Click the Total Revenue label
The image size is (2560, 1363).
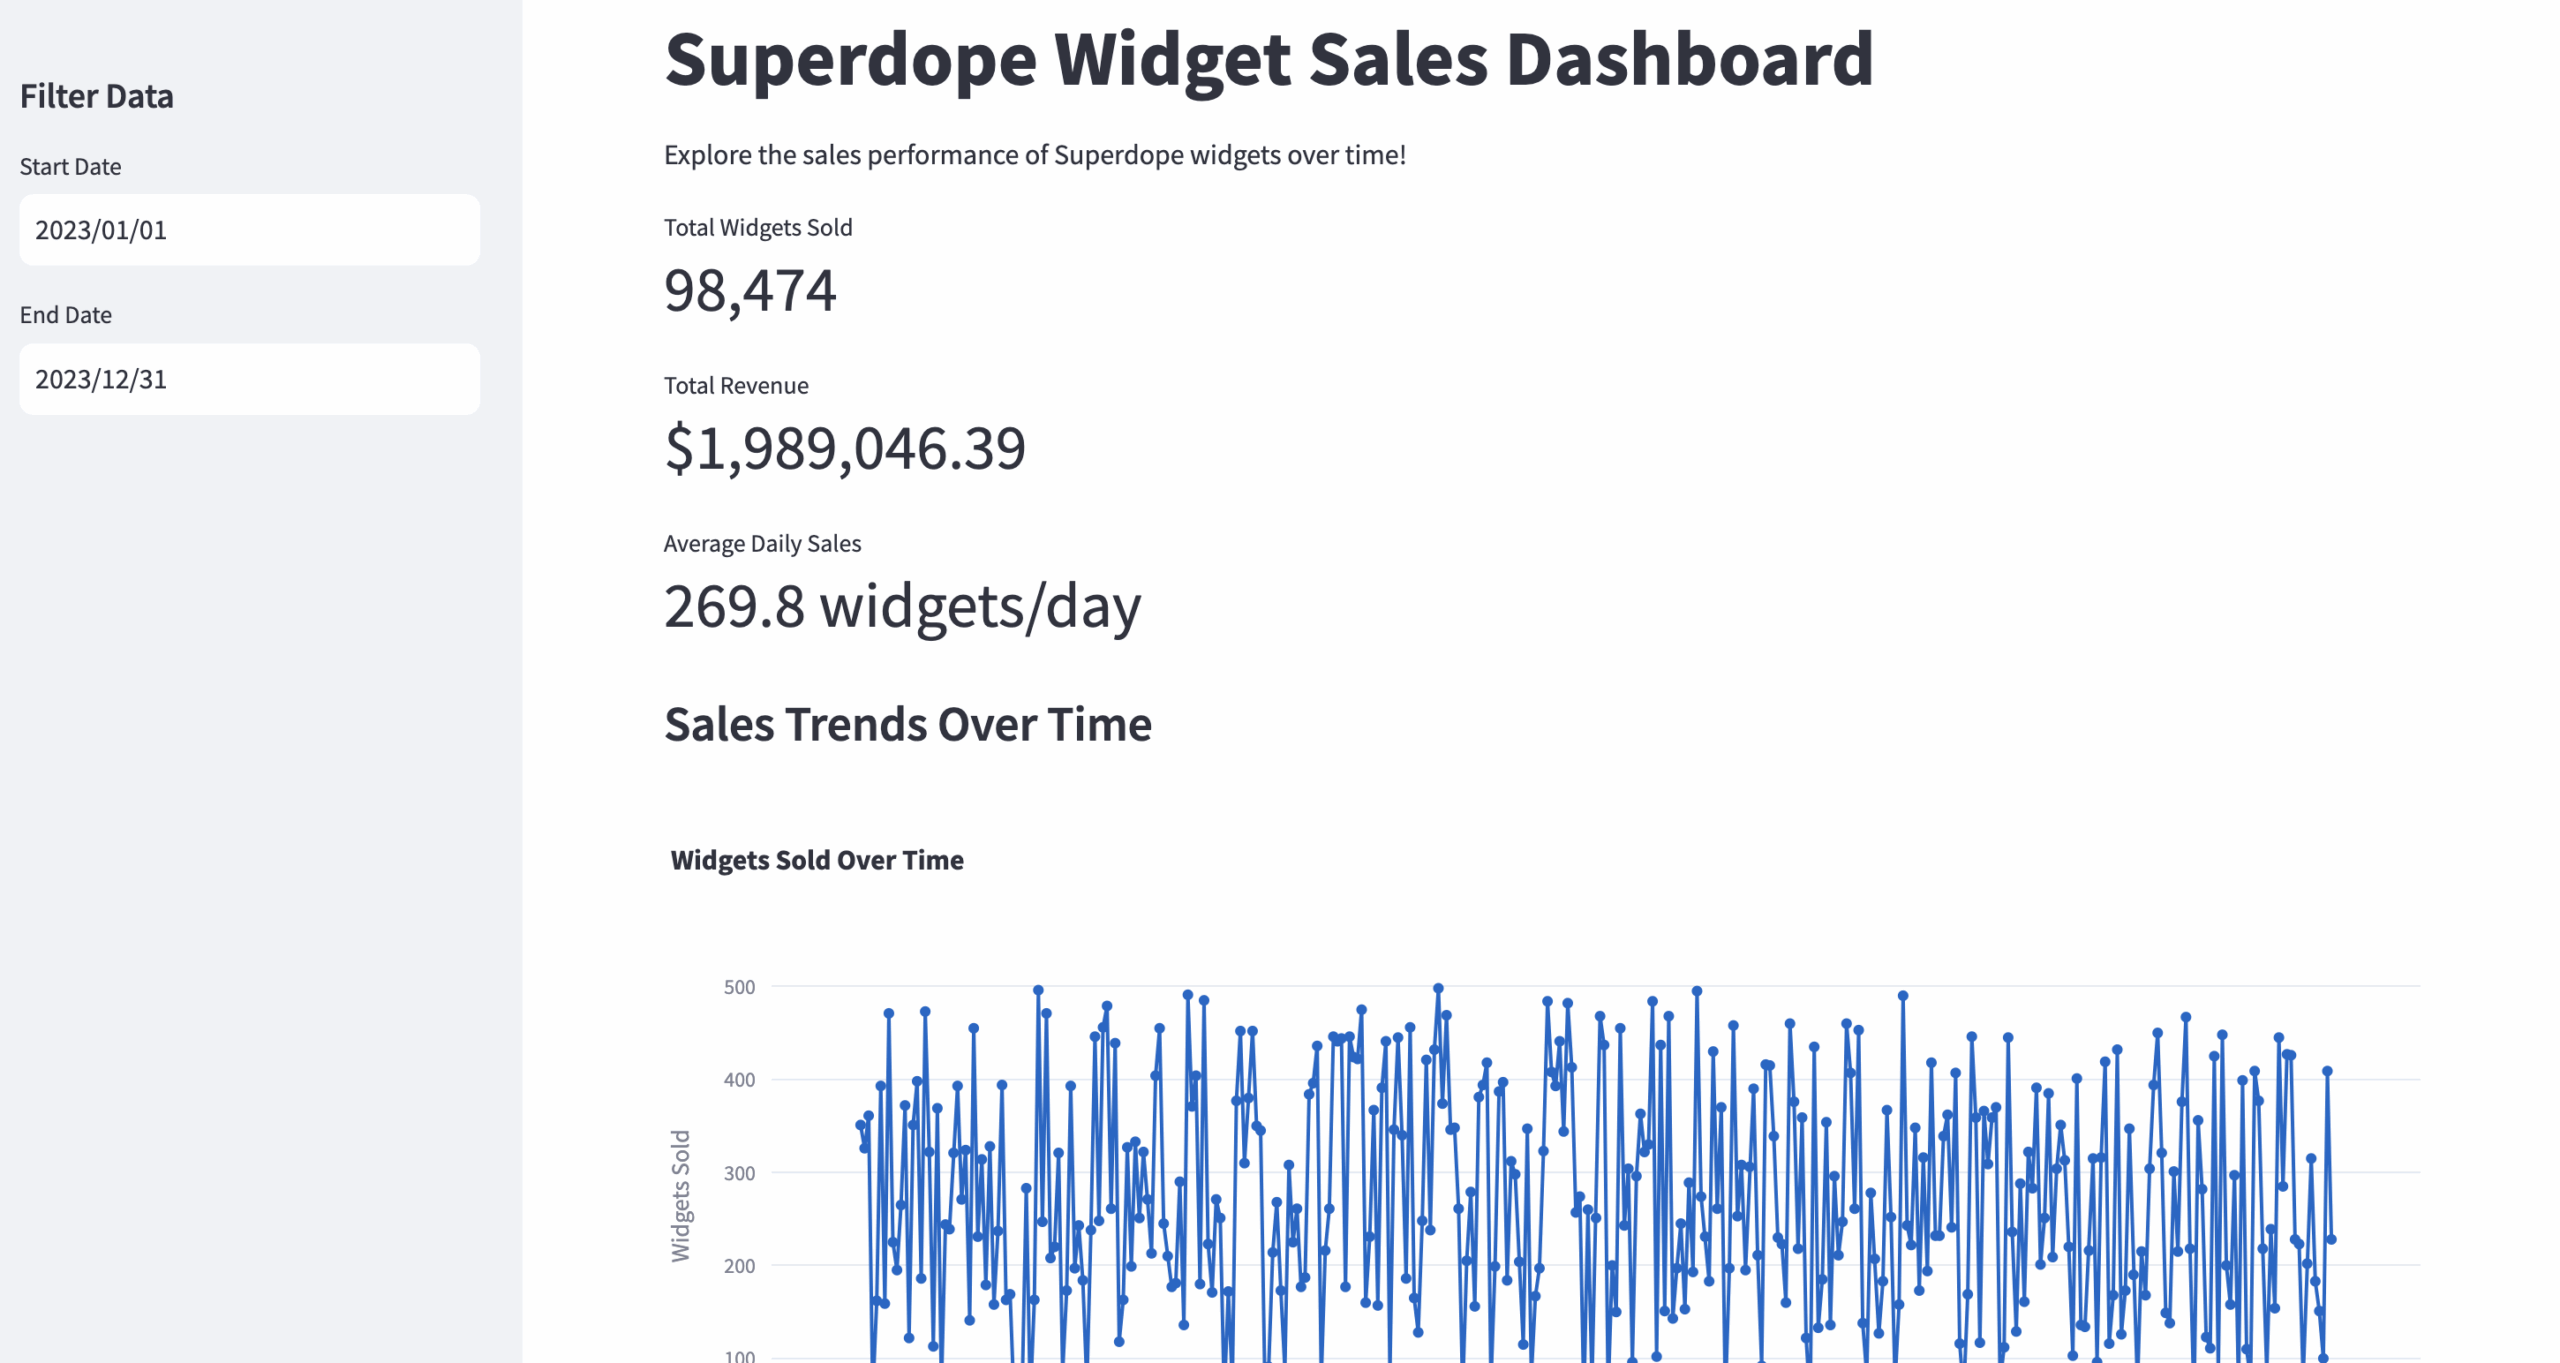click(x=736, y=385)
